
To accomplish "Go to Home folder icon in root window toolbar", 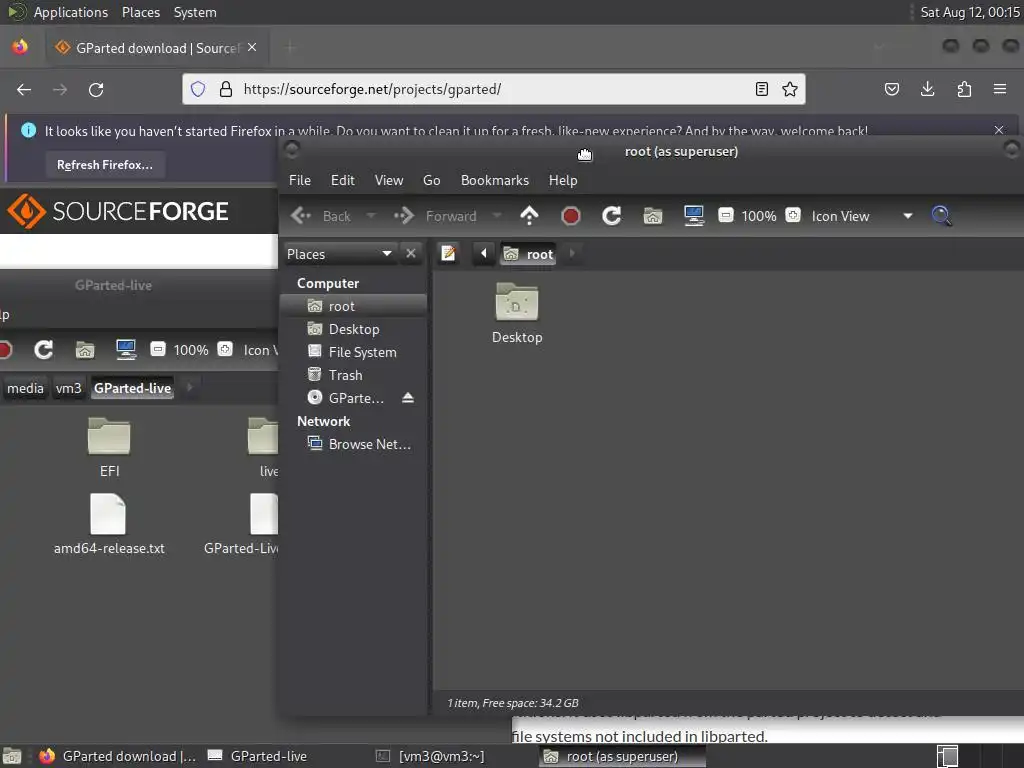I will click(x=652, y=216).
